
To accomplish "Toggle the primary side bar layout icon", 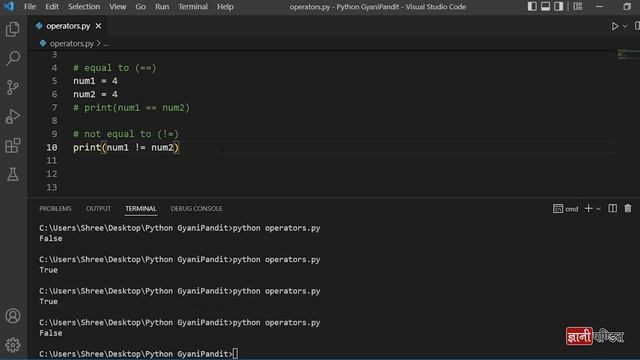I will [532, 7].
